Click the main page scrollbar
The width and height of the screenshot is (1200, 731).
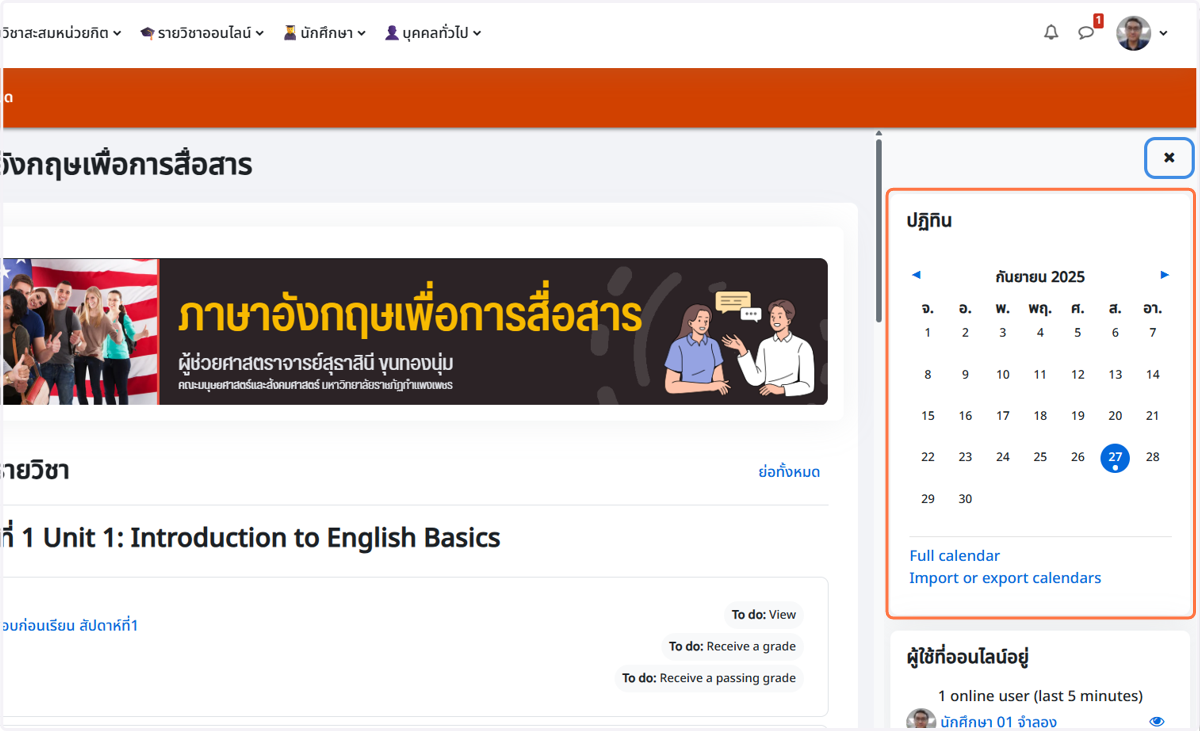coord(879,230)
